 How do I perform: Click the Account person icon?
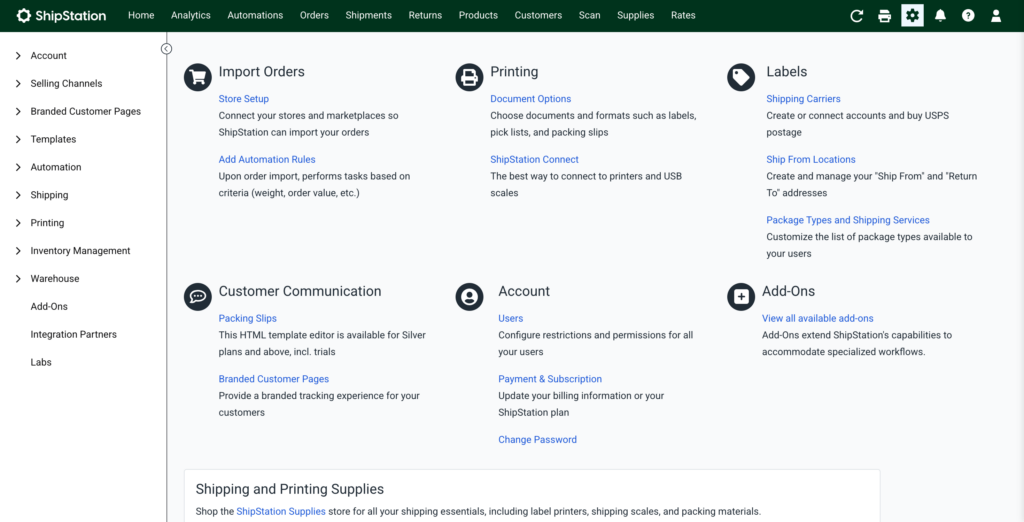click(469, 297)
